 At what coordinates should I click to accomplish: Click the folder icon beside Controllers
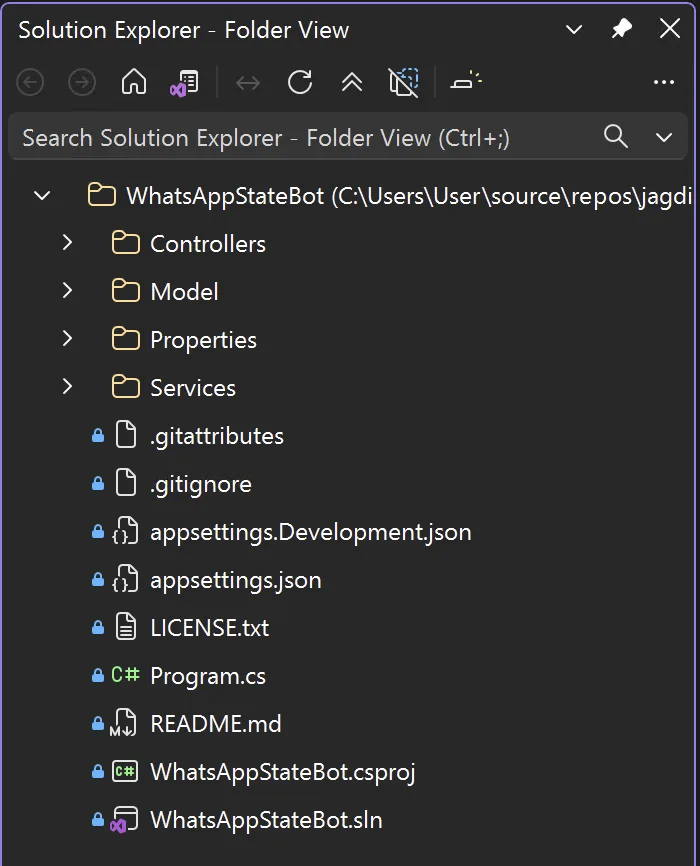point(126,243)
